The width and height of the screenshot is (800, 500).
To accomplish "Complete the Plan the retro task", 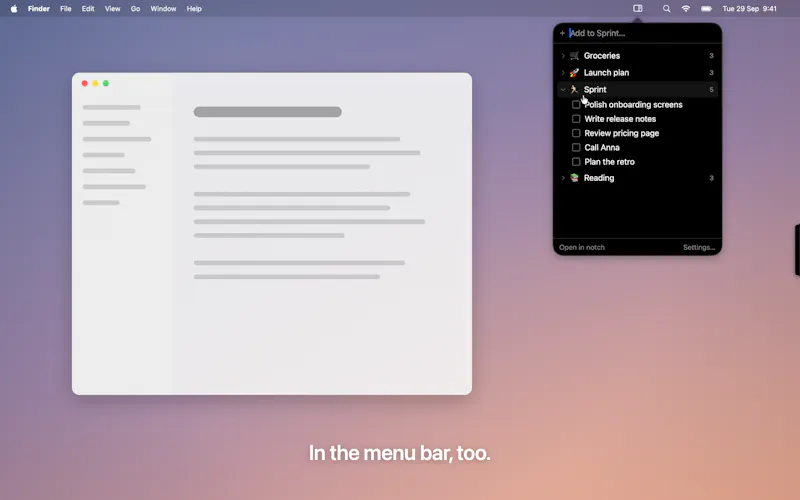I will [576, 162].
